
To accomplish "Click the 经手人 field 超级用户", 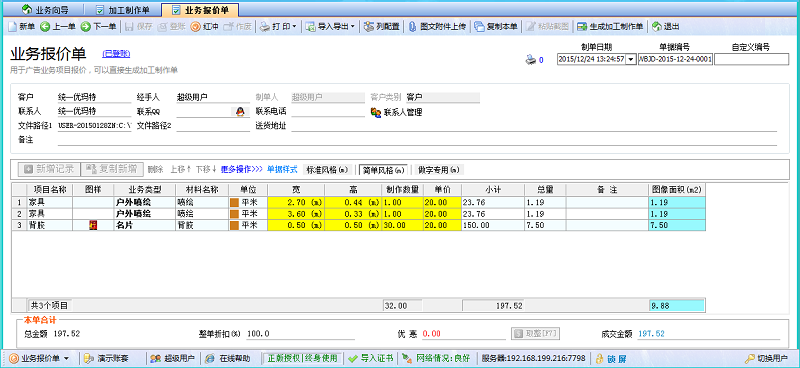I will click(x=213, y=97).
